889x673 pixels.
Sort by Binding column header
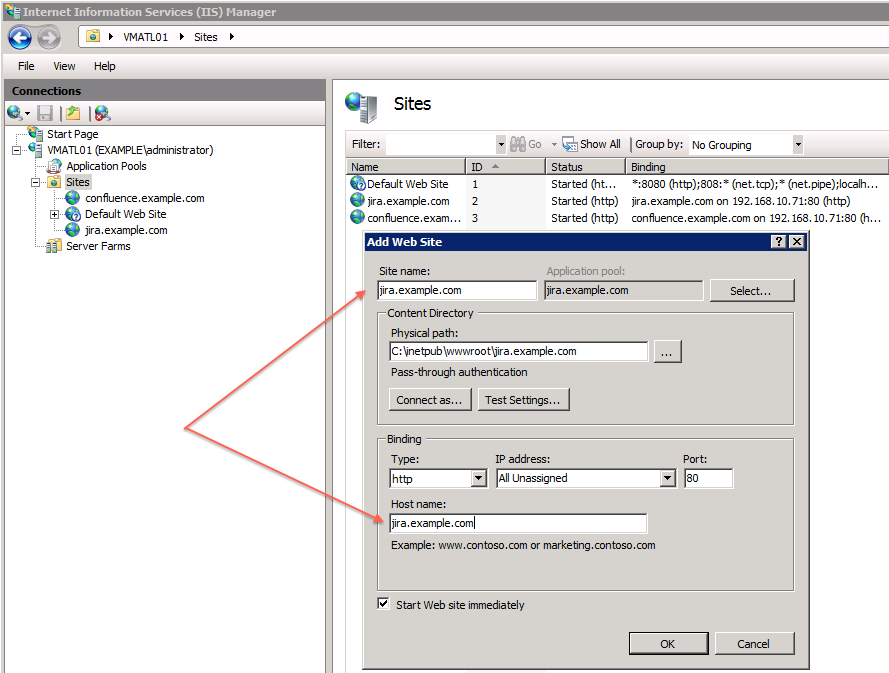coord(757,167)
